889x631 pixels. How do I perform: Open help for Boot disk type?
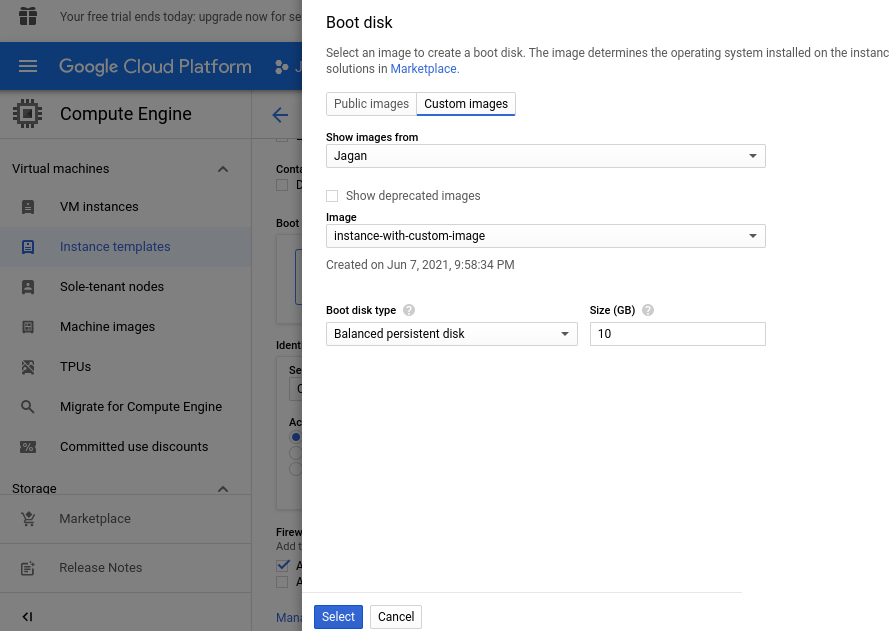coord(409,311)
